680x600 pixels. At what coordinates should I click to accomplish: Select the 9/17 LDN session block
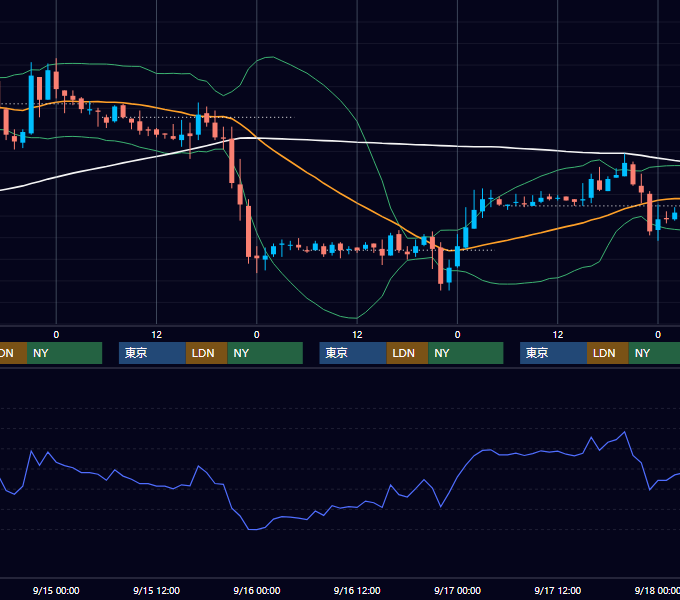coord(608,353)
